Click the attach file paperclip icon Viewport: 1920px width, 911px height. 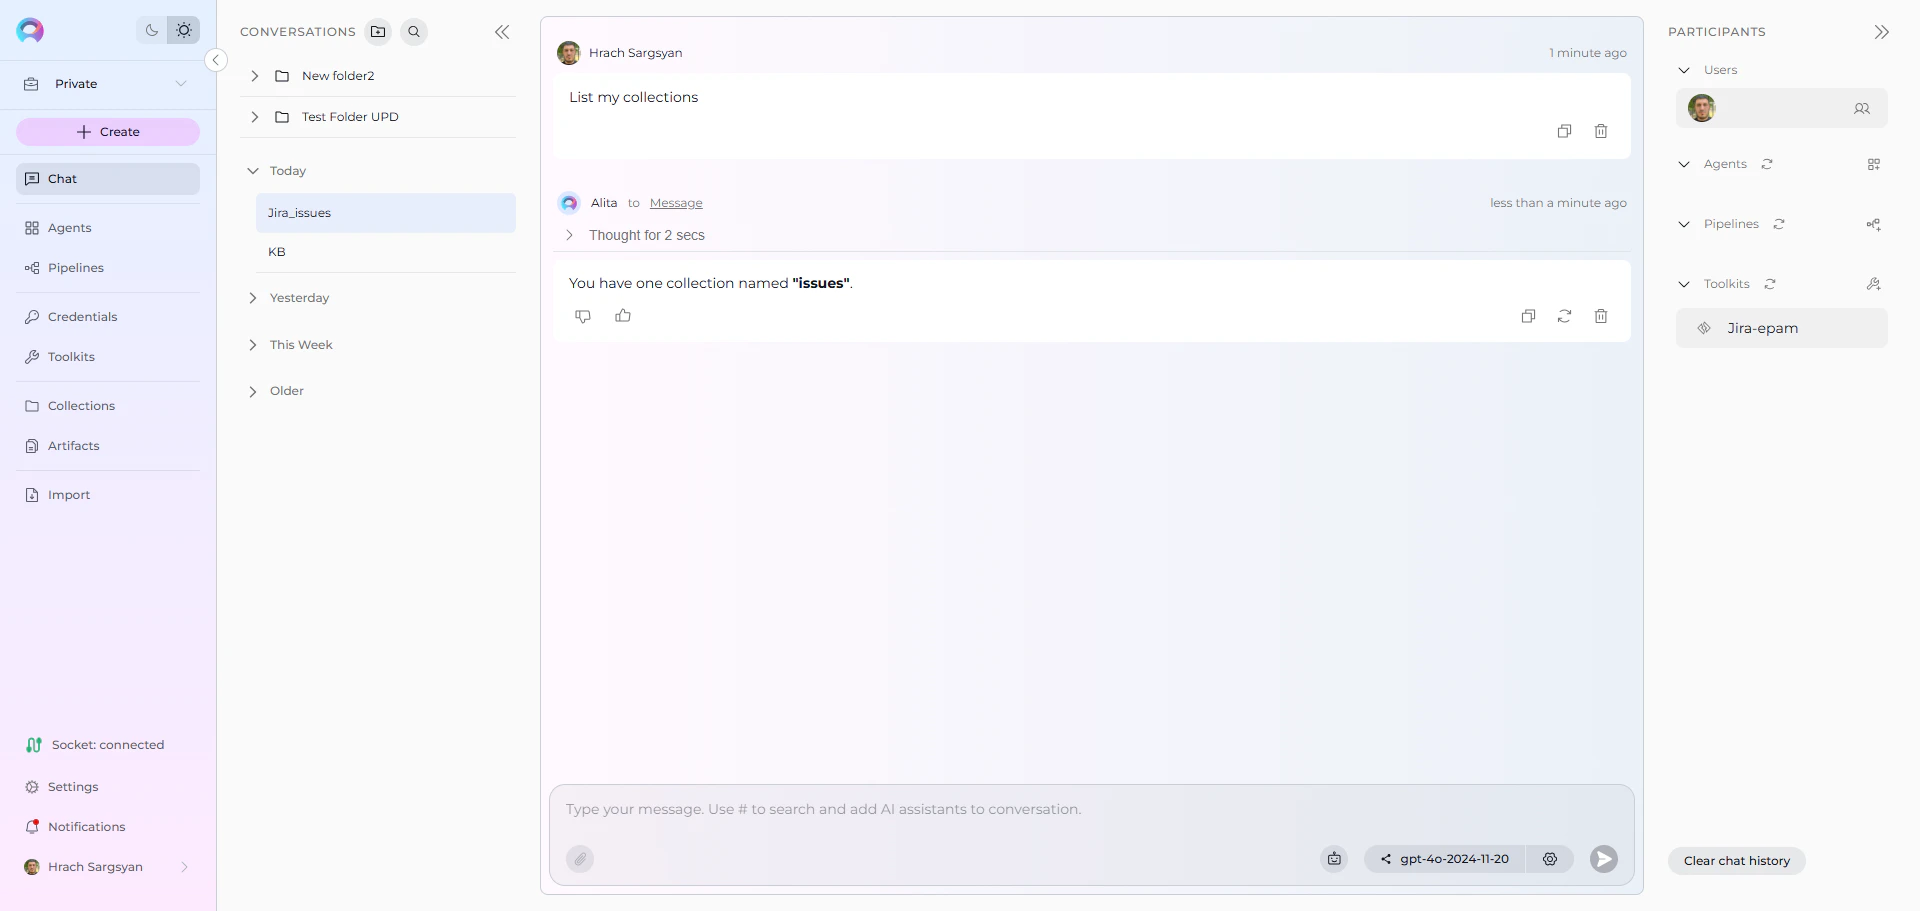click(580, 859)
